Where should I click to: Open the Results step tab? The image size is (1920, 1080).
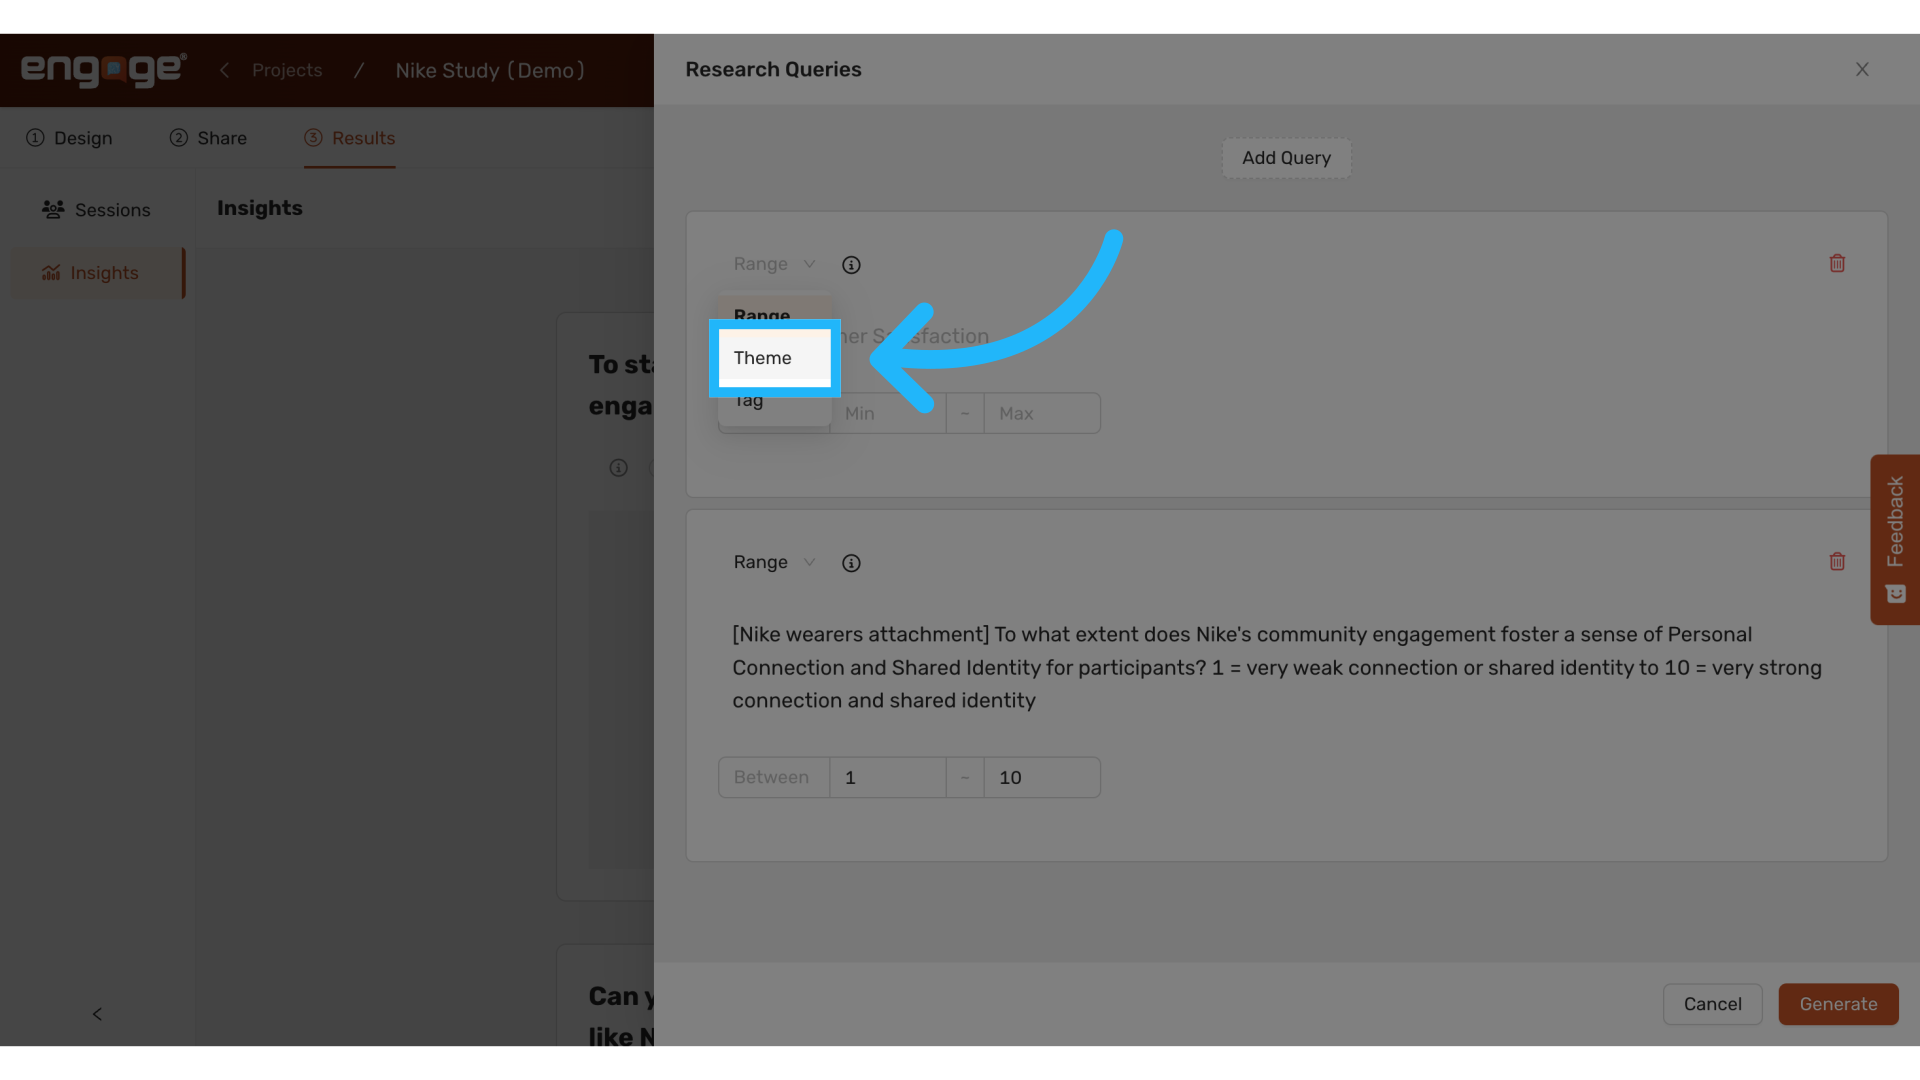[x=350, y=138]
